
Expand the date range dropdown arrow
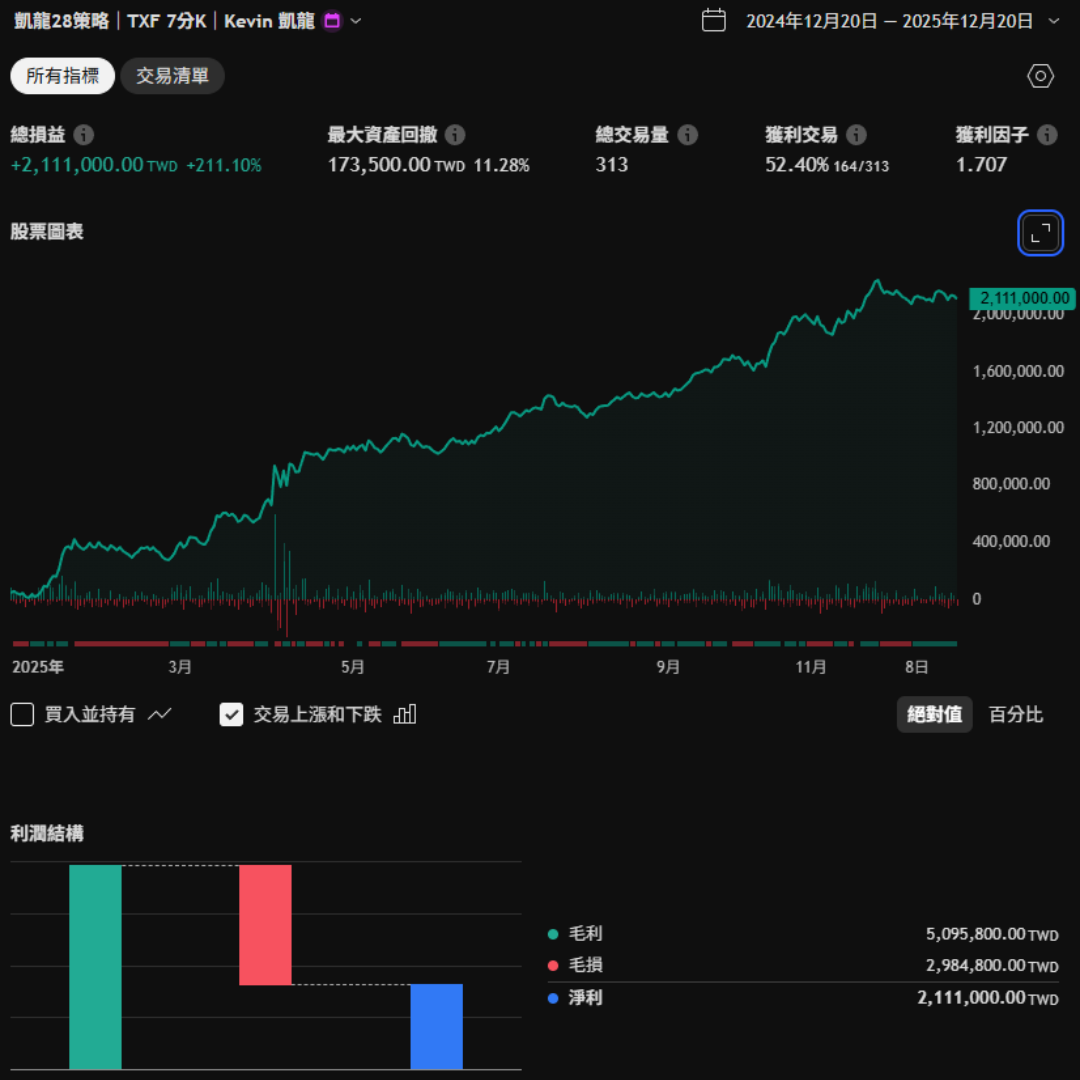(x=1053, y=21)
